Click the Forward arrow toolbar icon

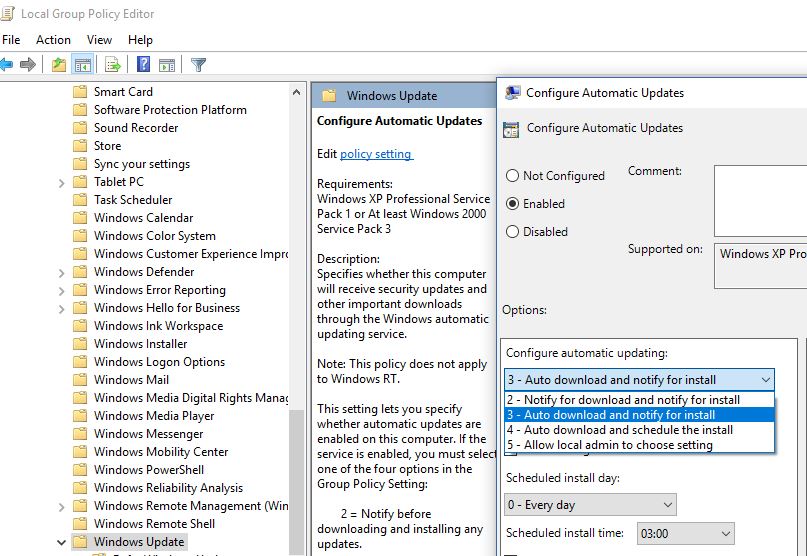[28, 65]
